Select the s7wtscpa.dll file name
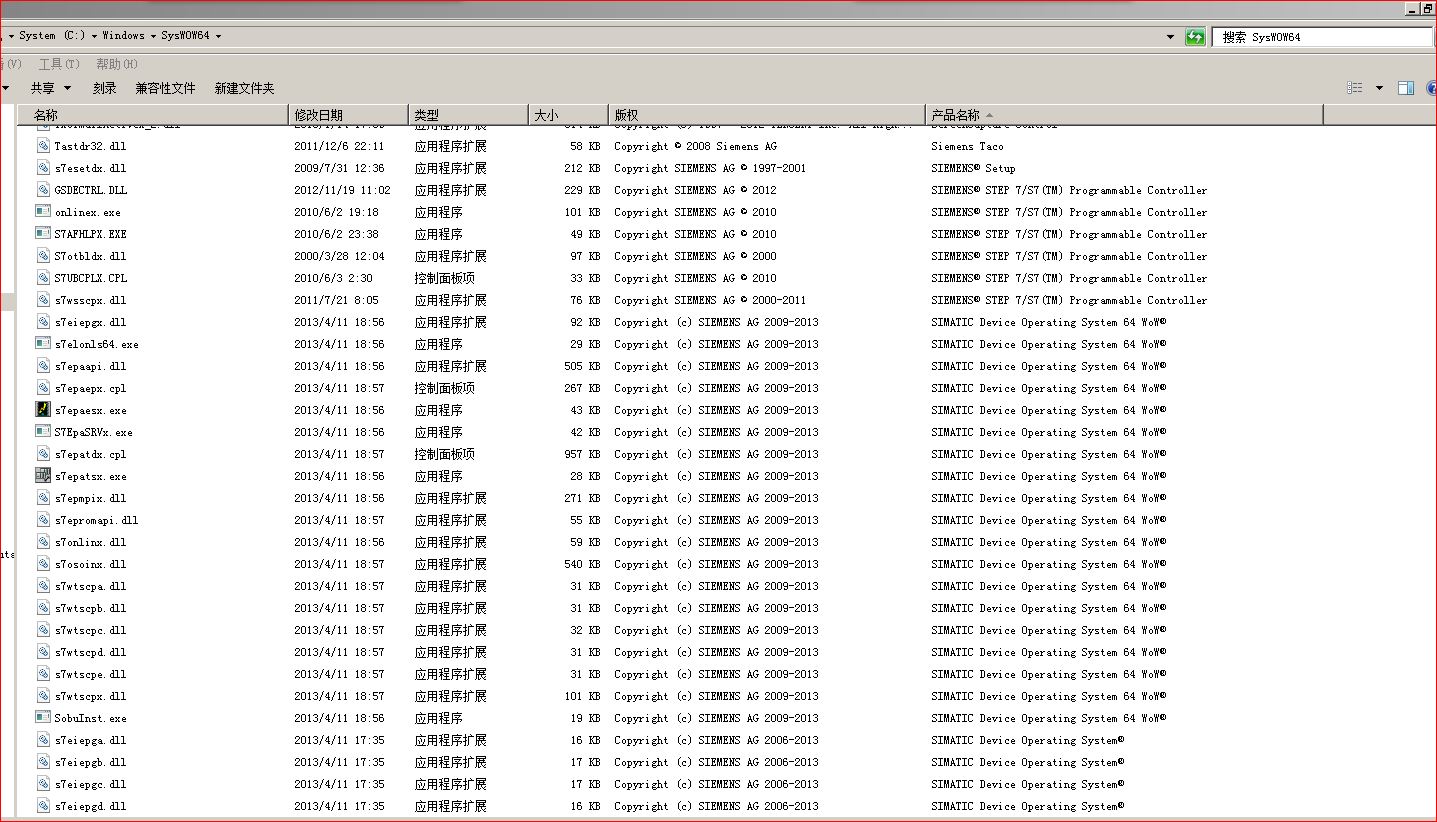Screen dimensions: 1437x822 (91, 586)
